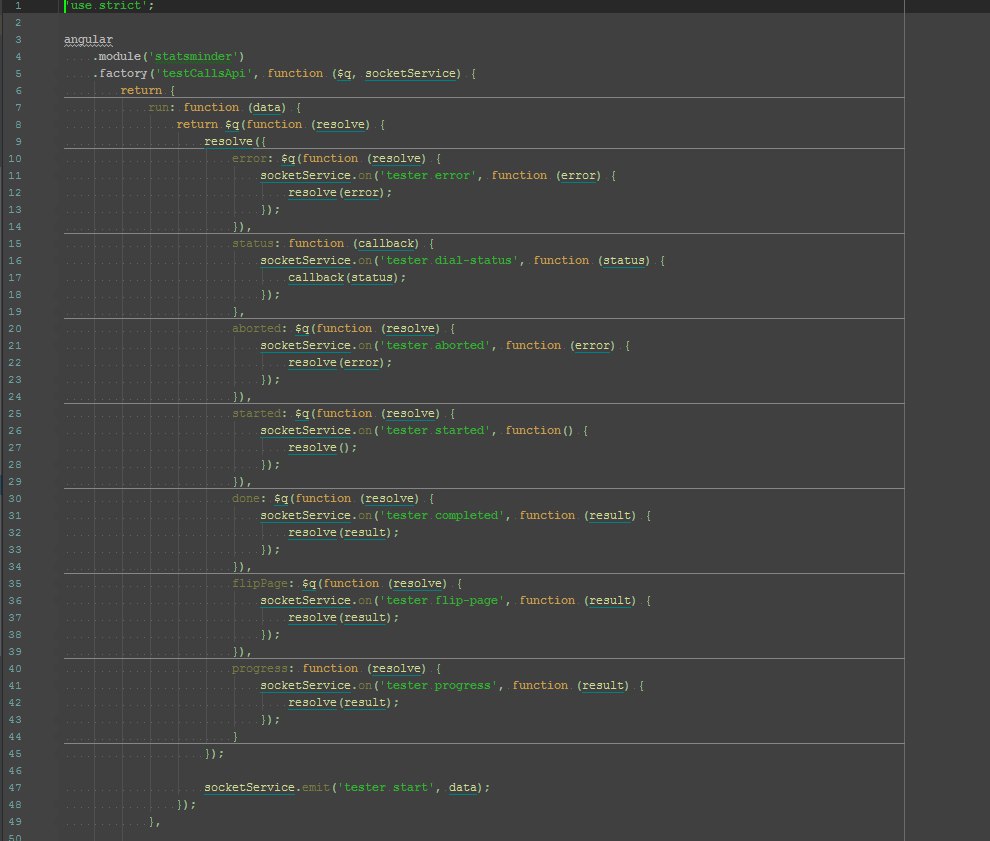Select the 'tester dial-status' event string
This screenshot has height=841, width=990.
[x=449, y=261]
